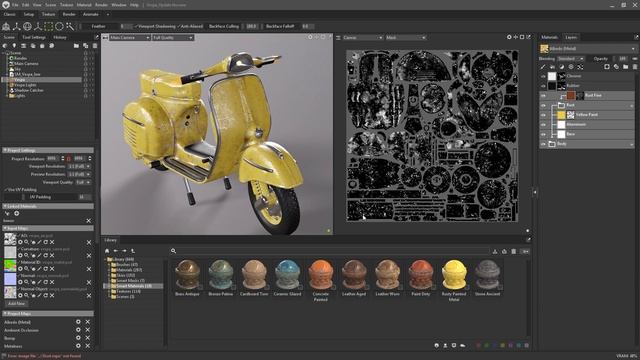This screenshot has width=640, height=360.
Task: Open the Window menu
Action: click(119, 5)
